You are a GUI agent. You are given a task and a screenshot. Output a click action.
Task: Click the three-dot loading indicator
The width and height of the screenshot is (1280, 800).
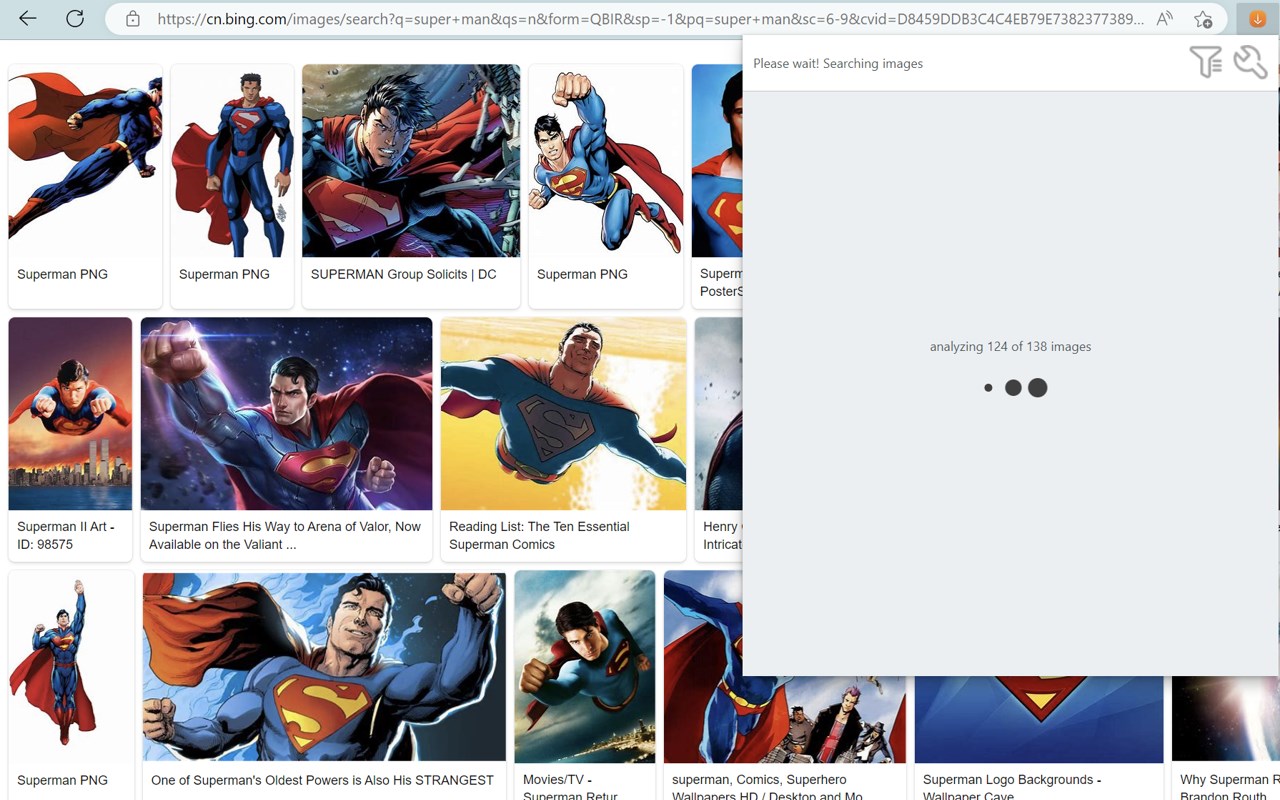1015,387
